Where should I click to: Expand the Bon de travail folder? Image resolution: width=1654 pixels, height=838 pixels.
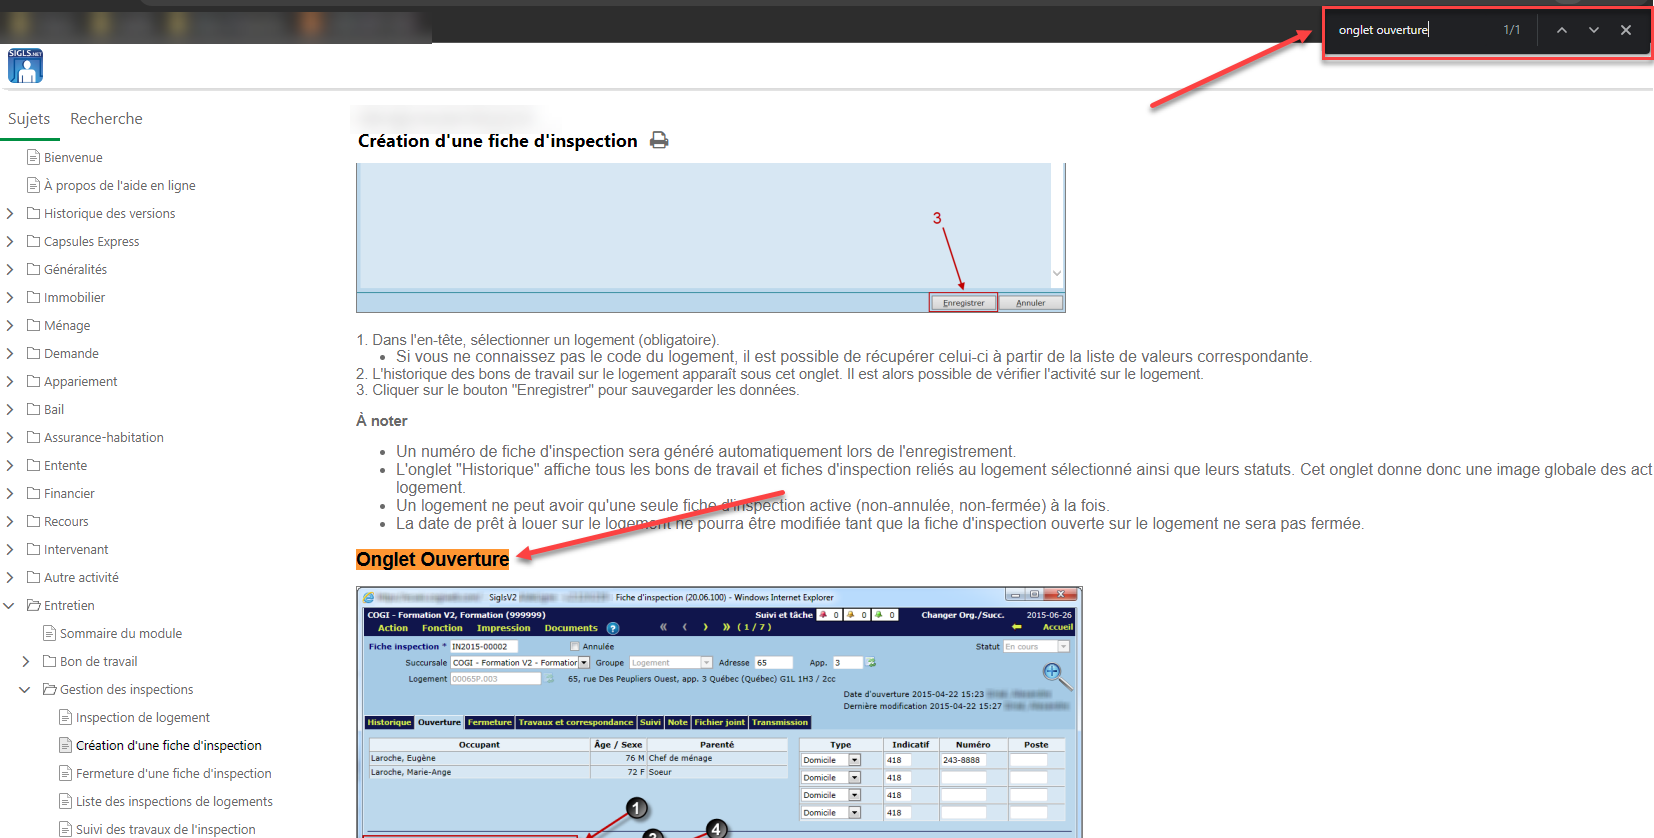click(x=26, y=661)
